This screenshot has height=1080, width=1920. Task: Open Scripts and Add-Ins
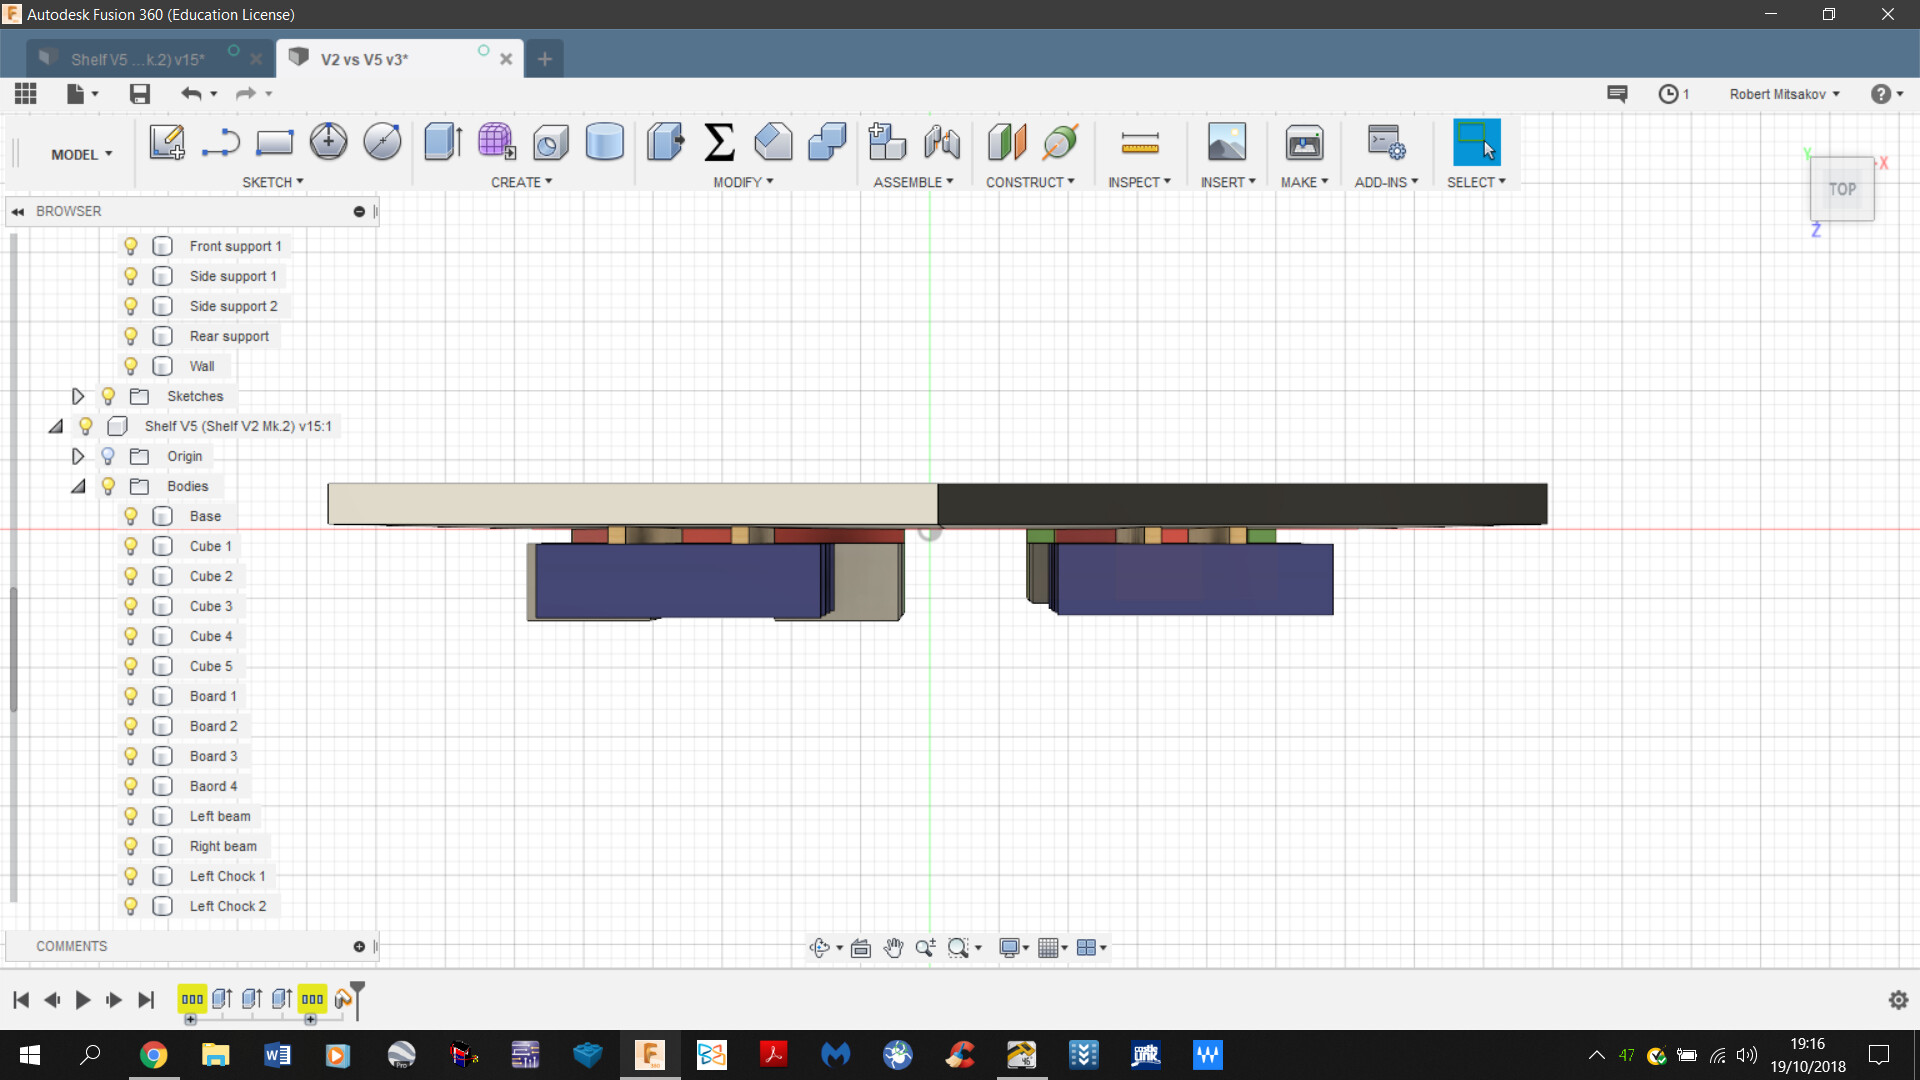click(1386, 142)
